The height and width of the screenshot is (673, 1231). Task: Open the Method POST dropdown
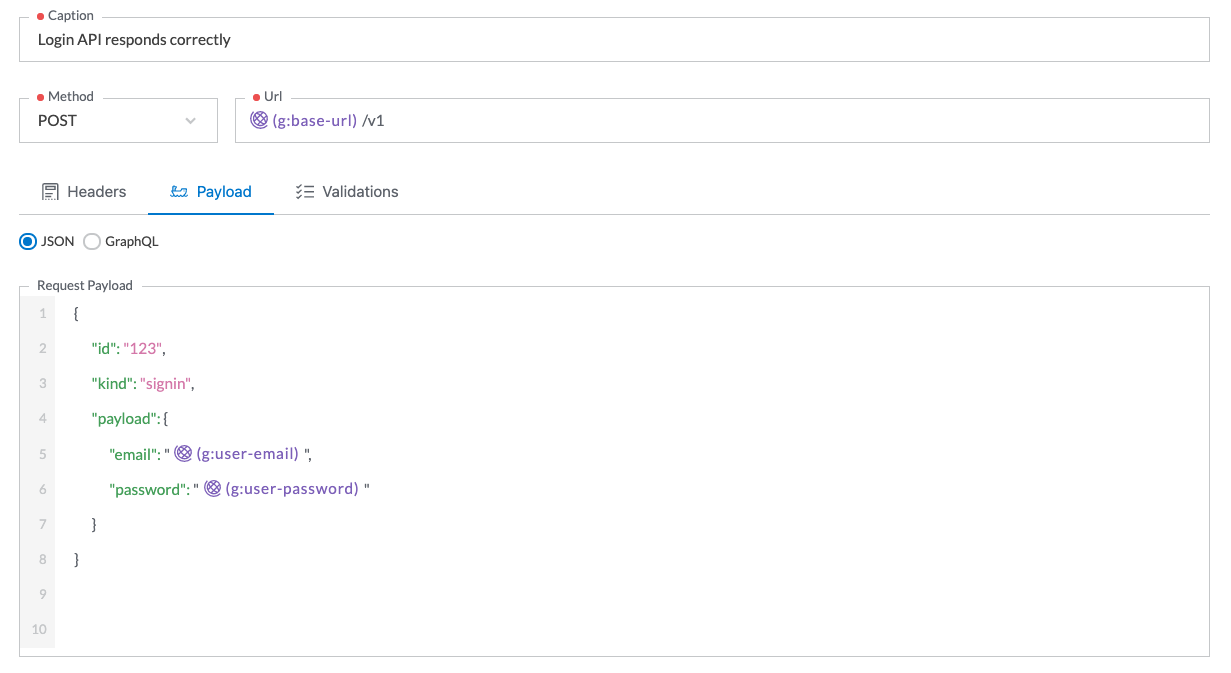coord(118,120)
